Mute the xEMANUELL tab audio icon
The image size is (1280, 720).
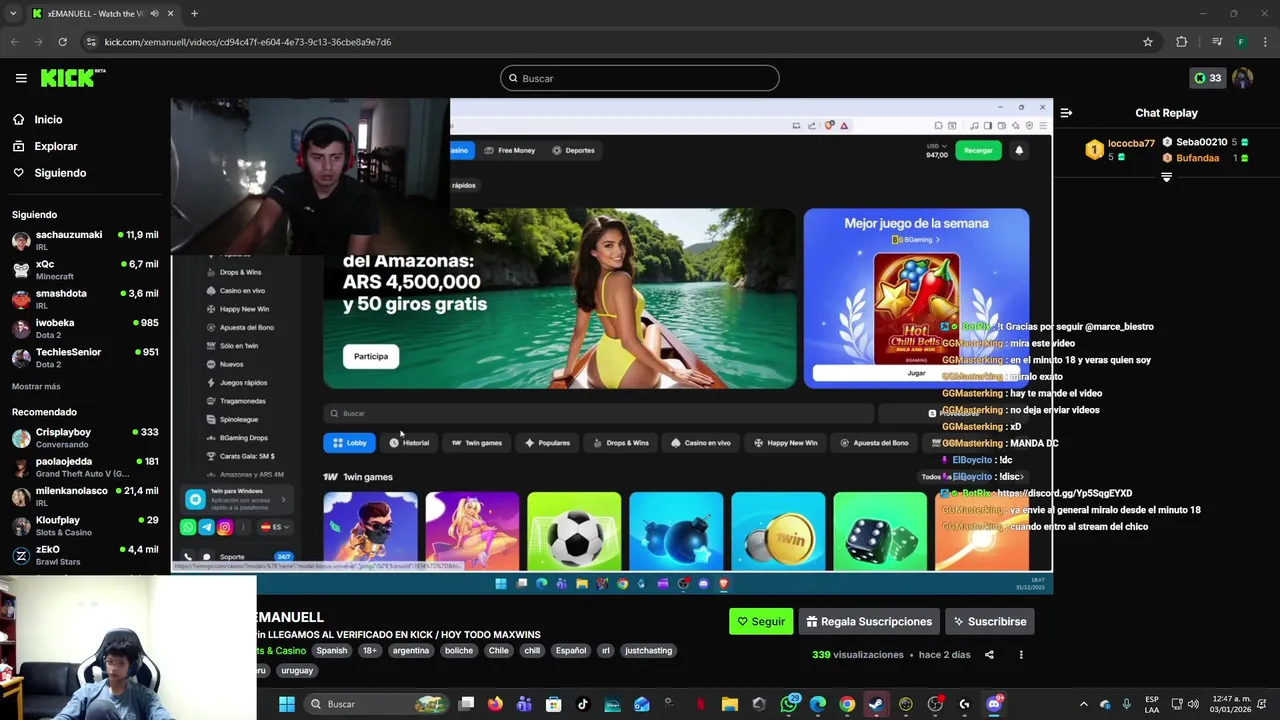pyautogui.click(x=154, y=14)
